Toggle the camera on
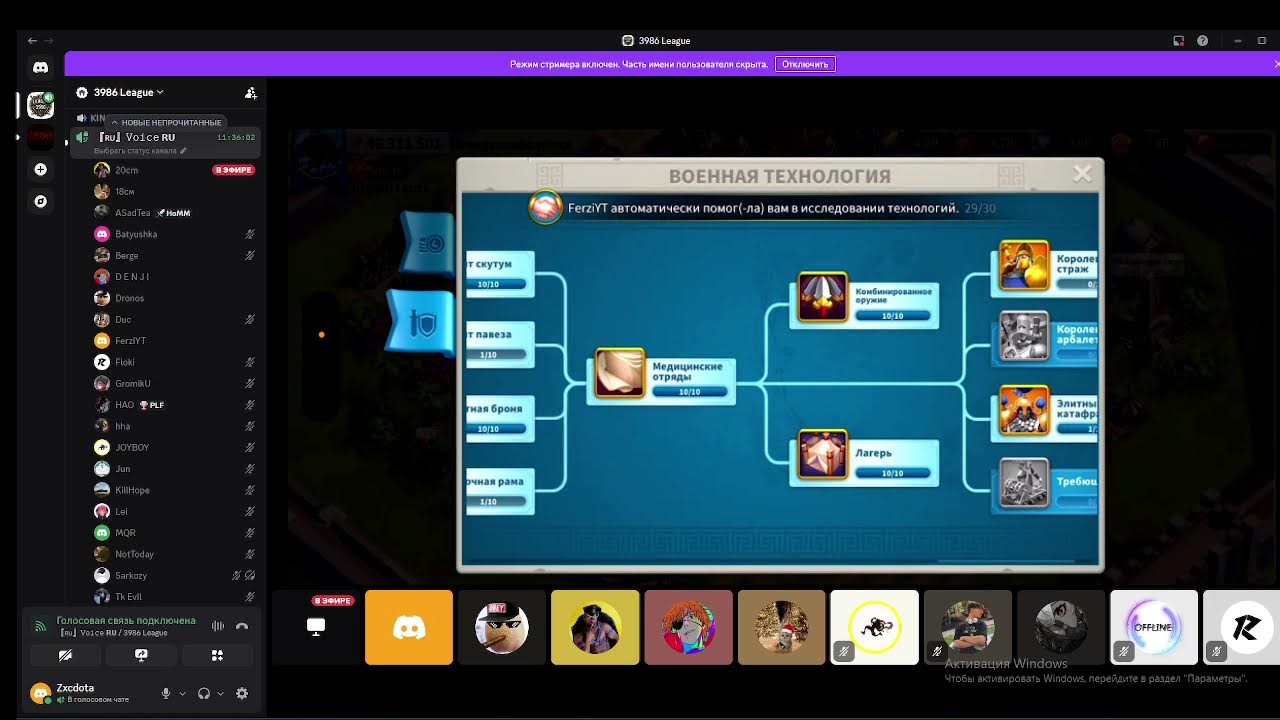This screenshot has height=720, width=1280. [65, 655]
